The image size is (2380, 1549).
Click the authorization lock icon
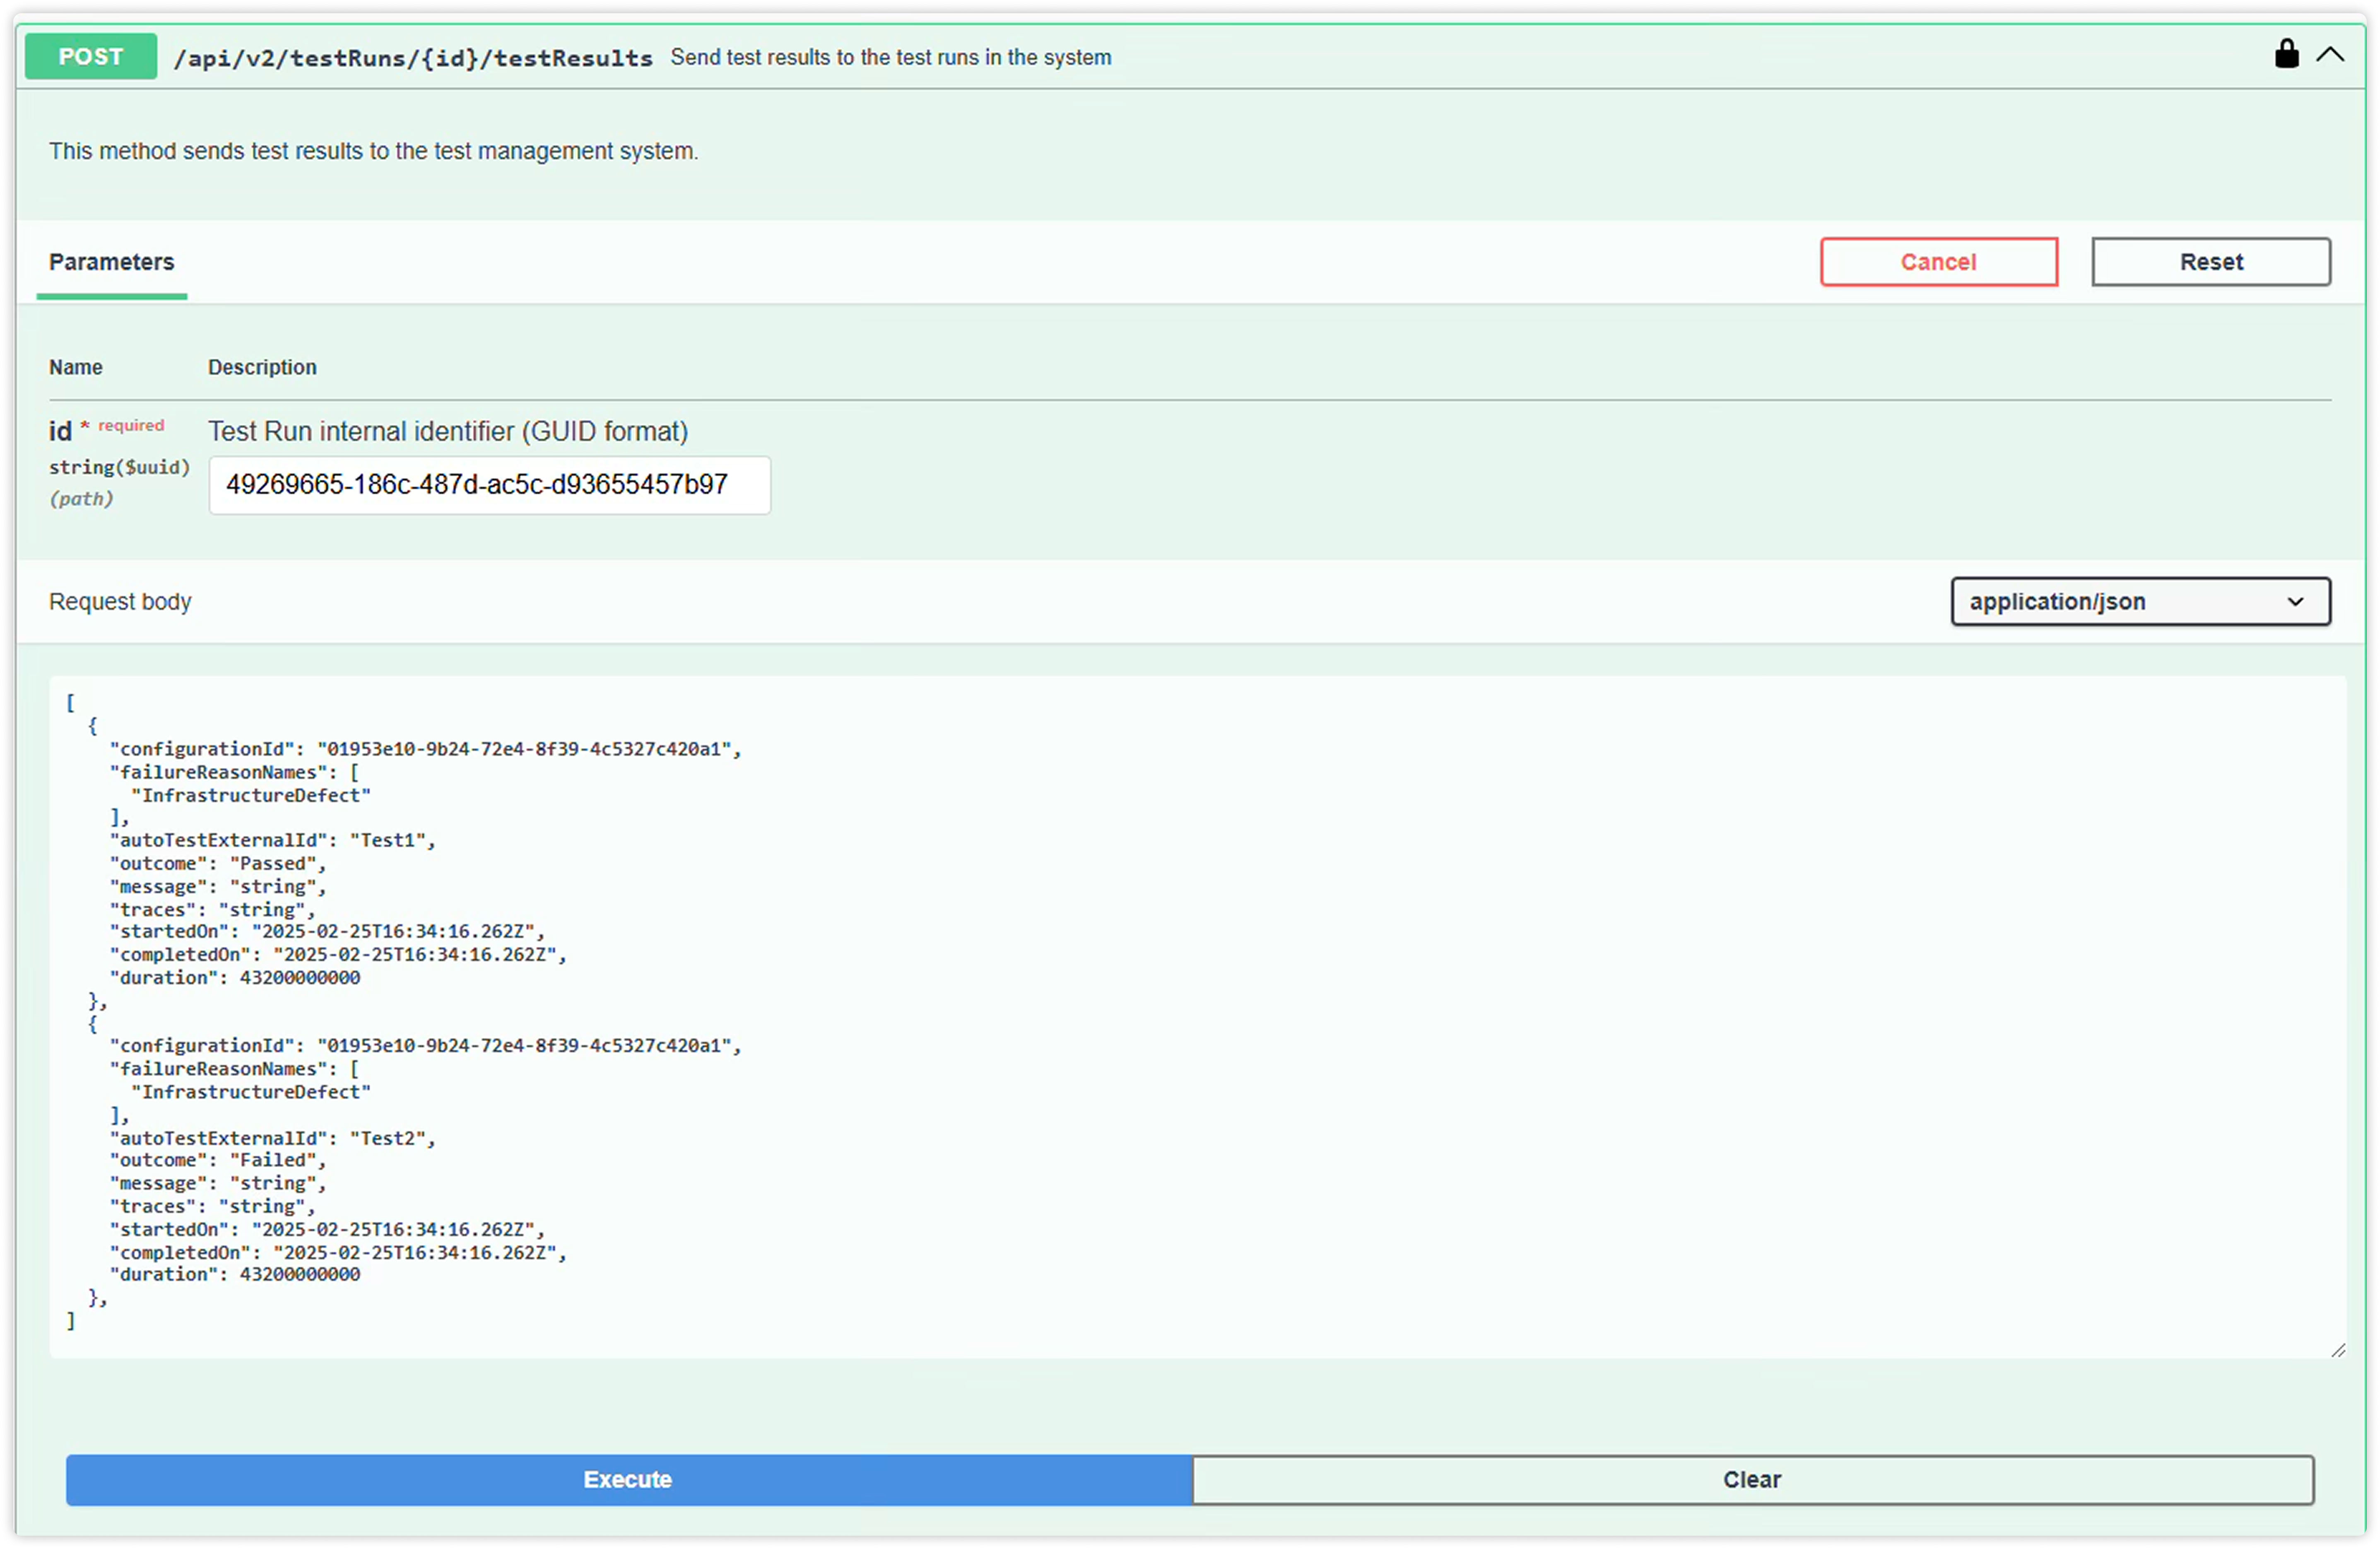pos(2286,54)
